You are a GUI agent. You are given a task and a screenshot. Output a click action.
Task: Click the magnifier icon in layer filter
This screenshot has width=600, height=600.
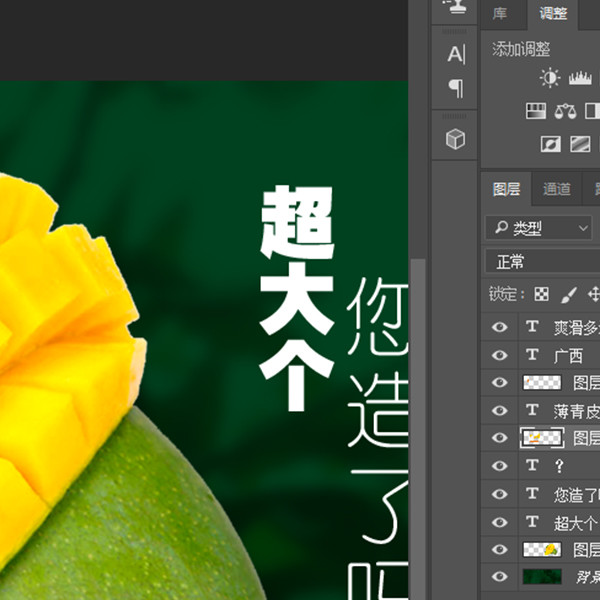[501, 227]
